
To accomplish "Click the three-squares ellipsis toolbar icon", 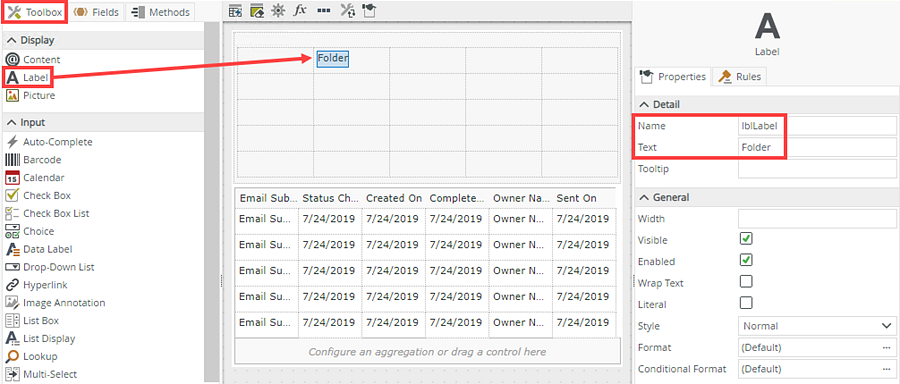I will click(x=324, y=11).
